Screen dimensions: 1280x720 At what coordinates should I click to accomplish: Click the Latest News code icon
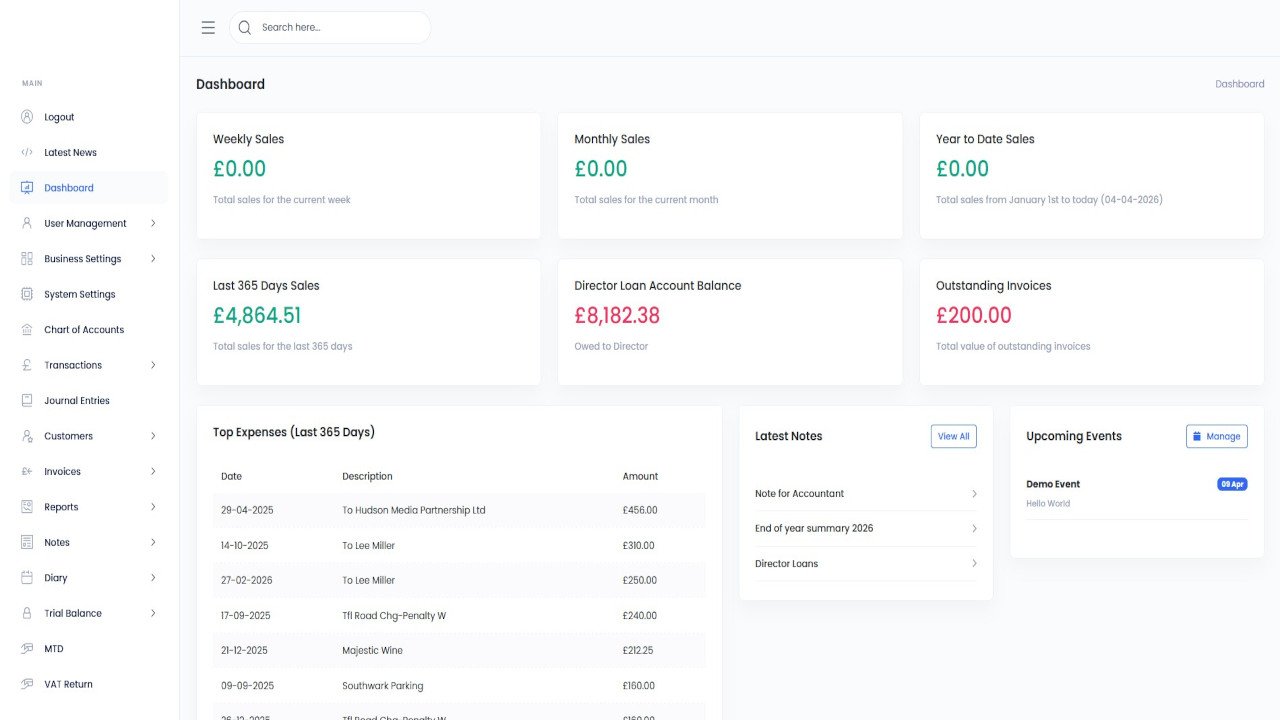(27, 153)
